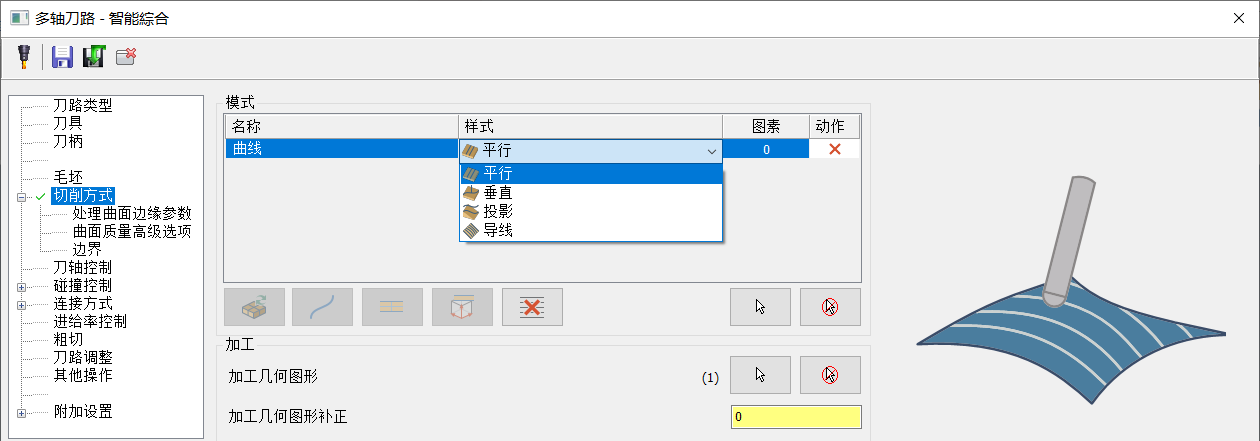Click the deselect button beside 加工几何图形

(x=830, y=375)
